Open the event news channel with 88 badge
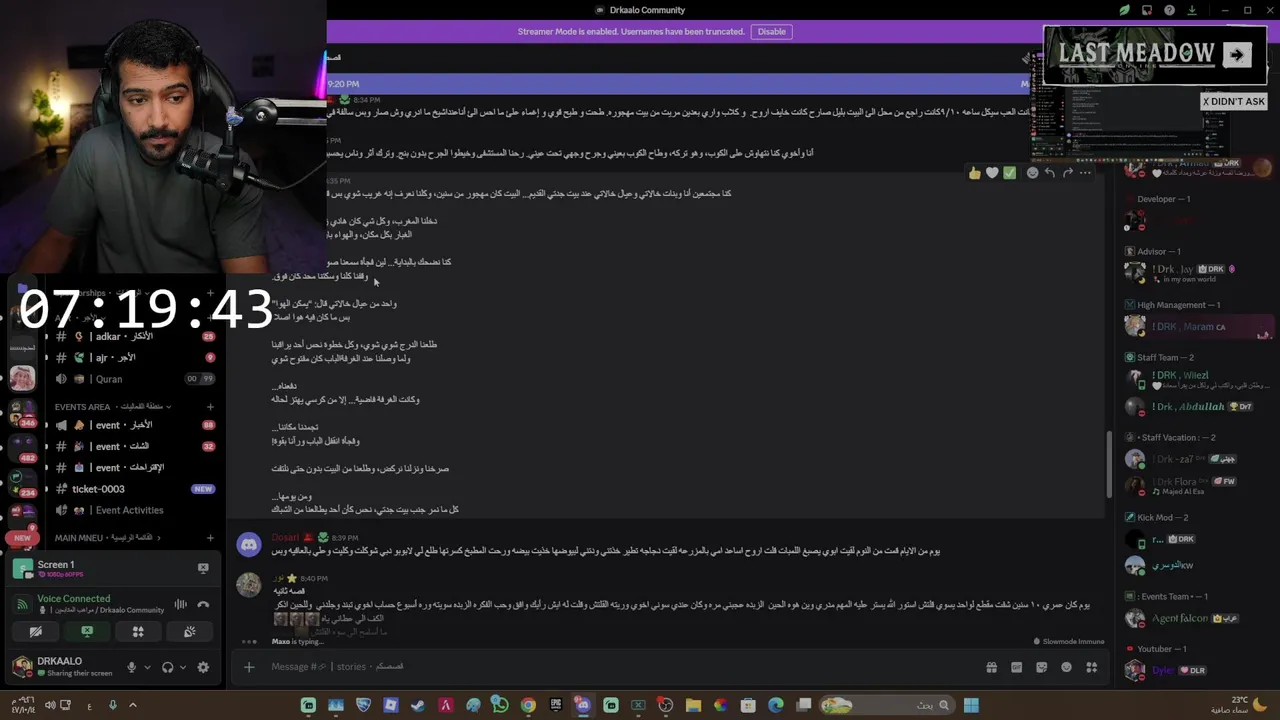Screen dimensions: 1280x720 click(135, 425)
